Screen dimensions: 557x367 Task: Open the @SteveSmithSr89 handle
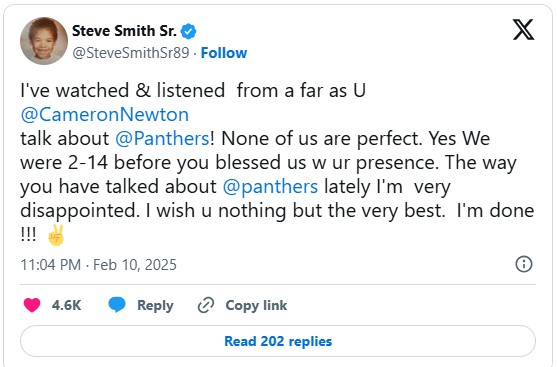131,53
